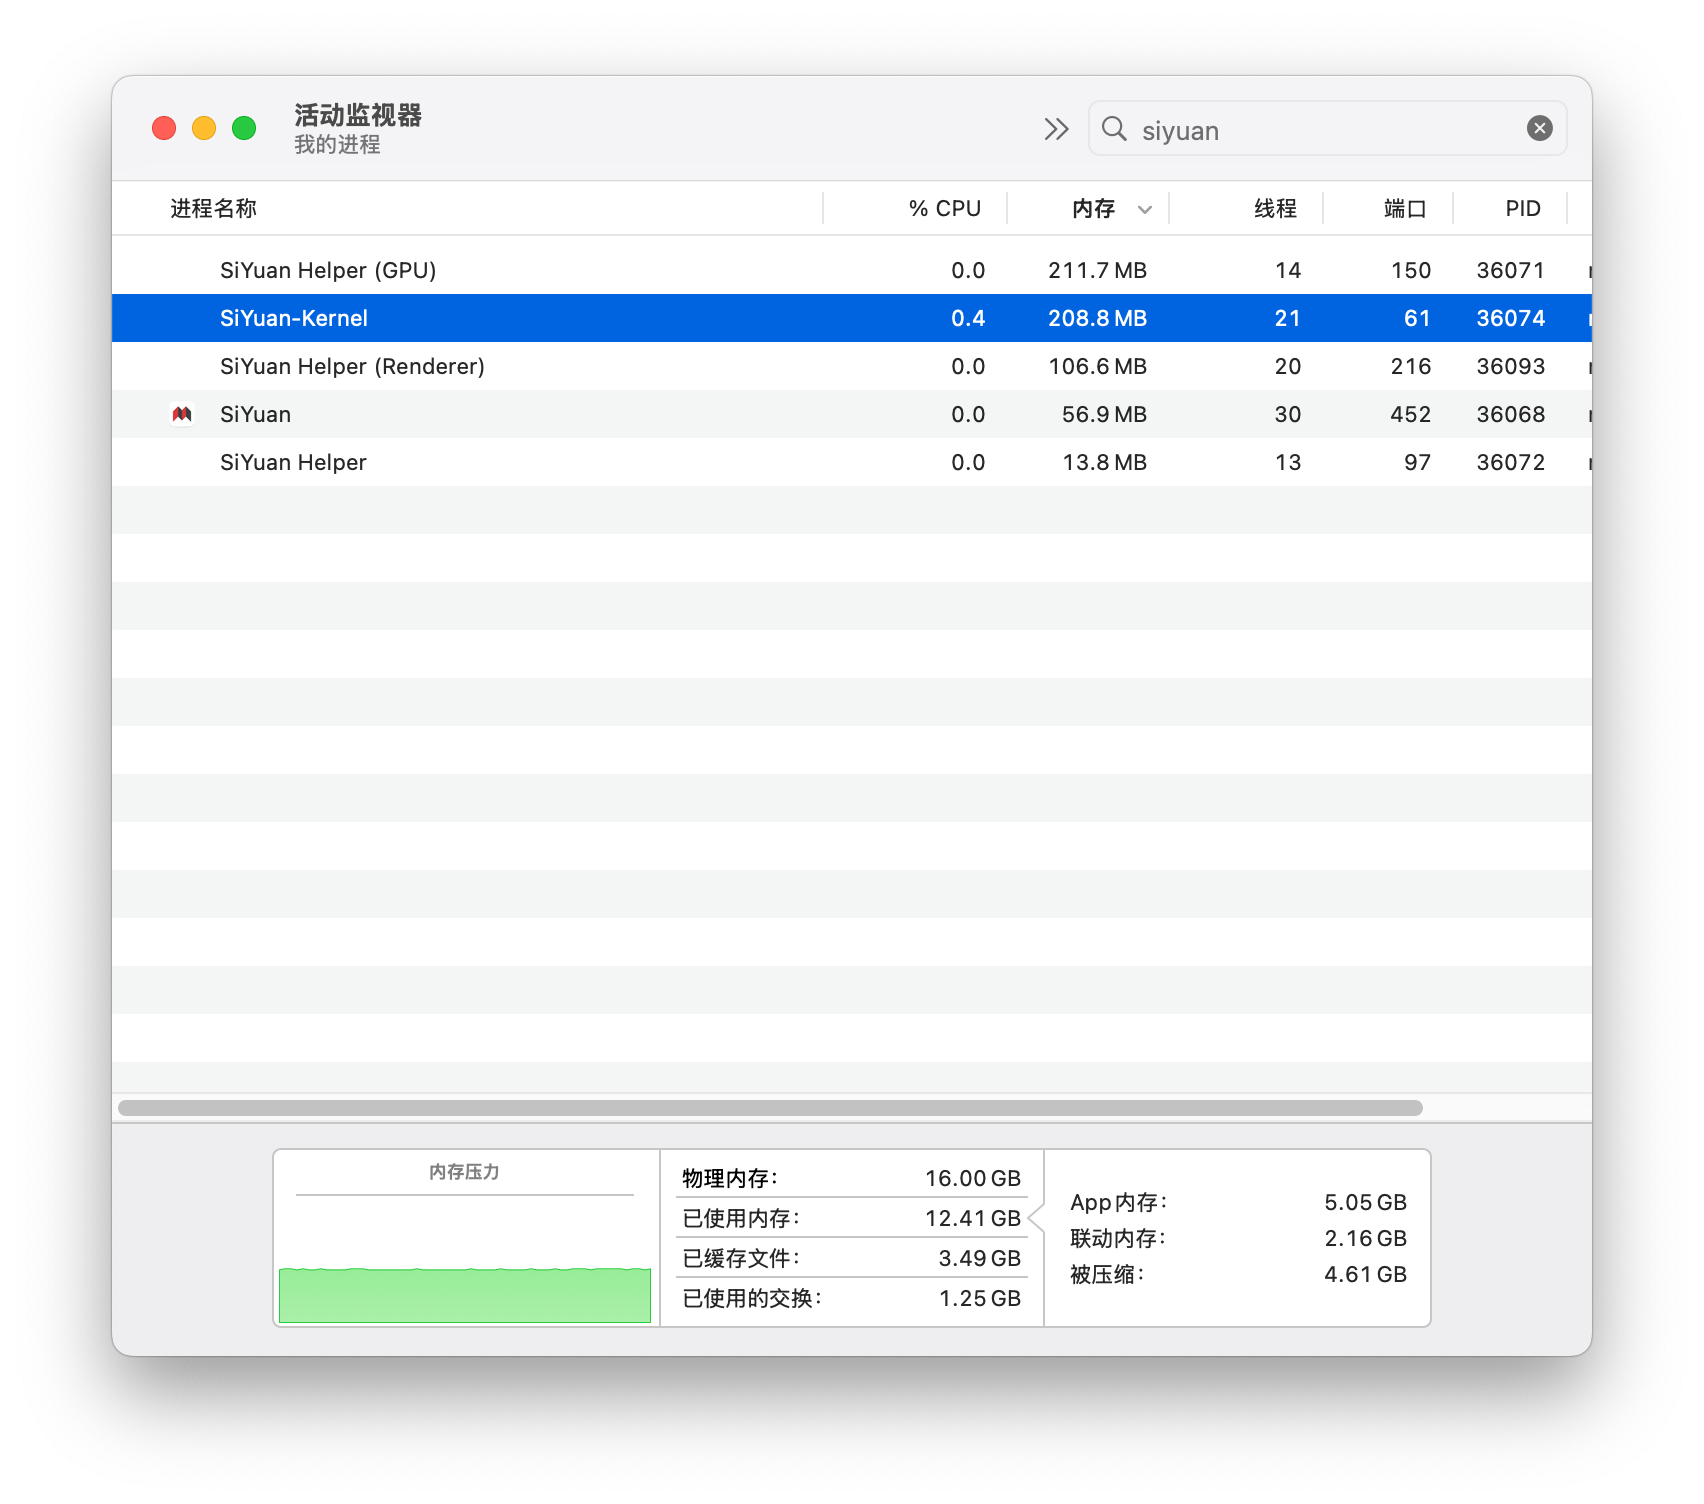Click the SiYuan app icon in list
The image size is (1704, 1504).
182,414
